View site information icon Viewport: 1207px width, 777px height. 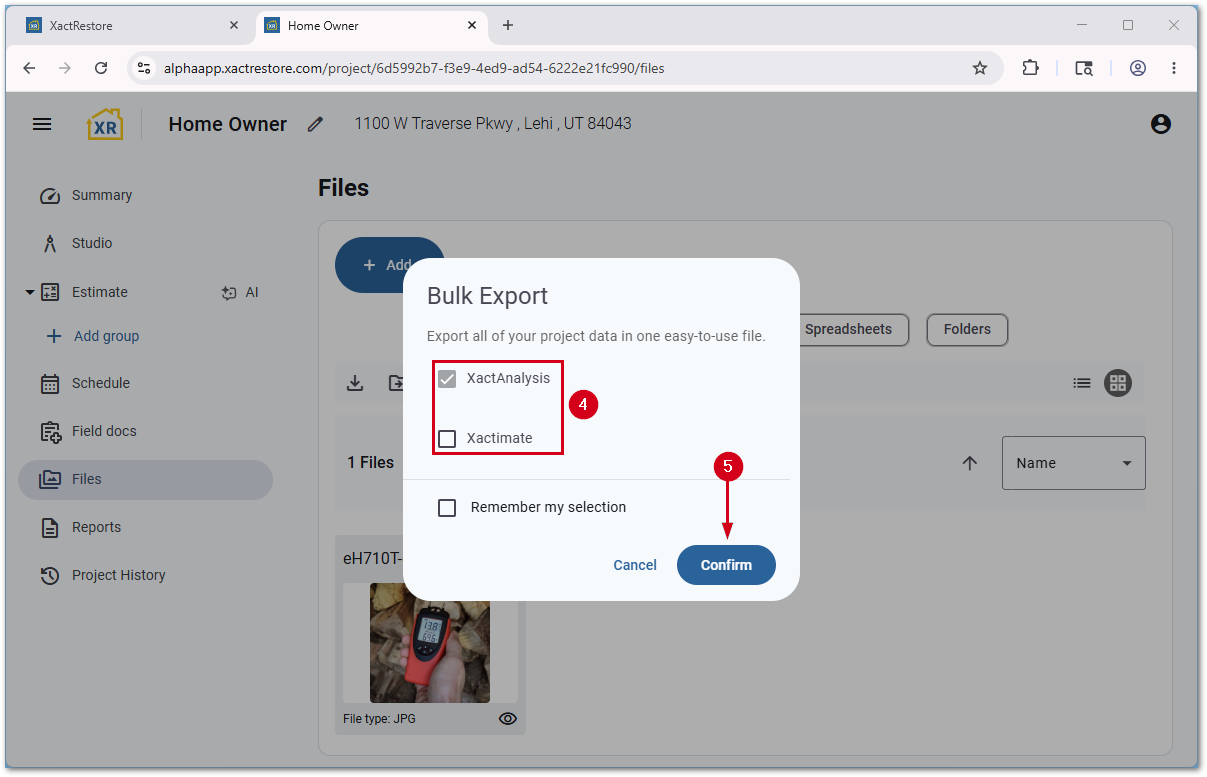144,68
